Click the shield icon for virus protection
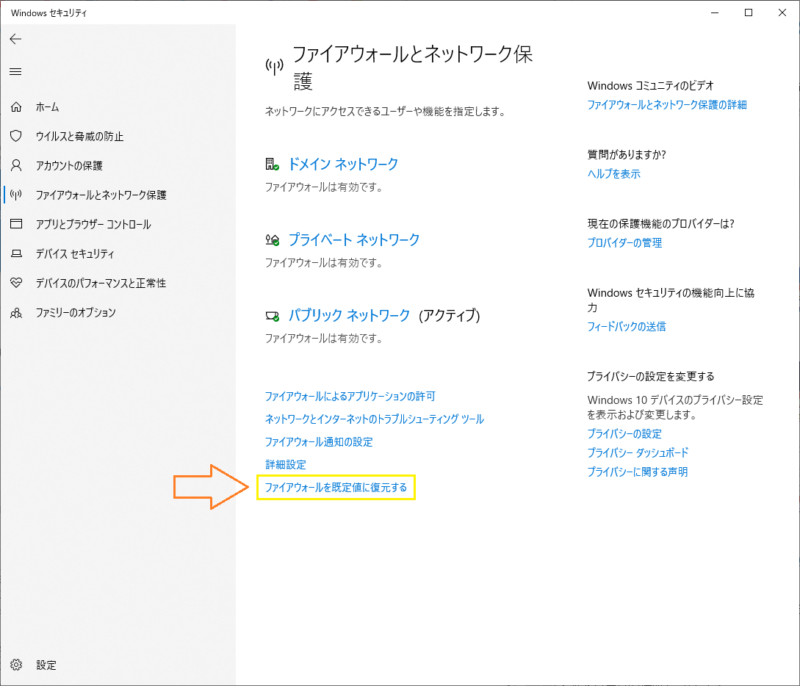The image size is (800, 686). tap(16, 136)
